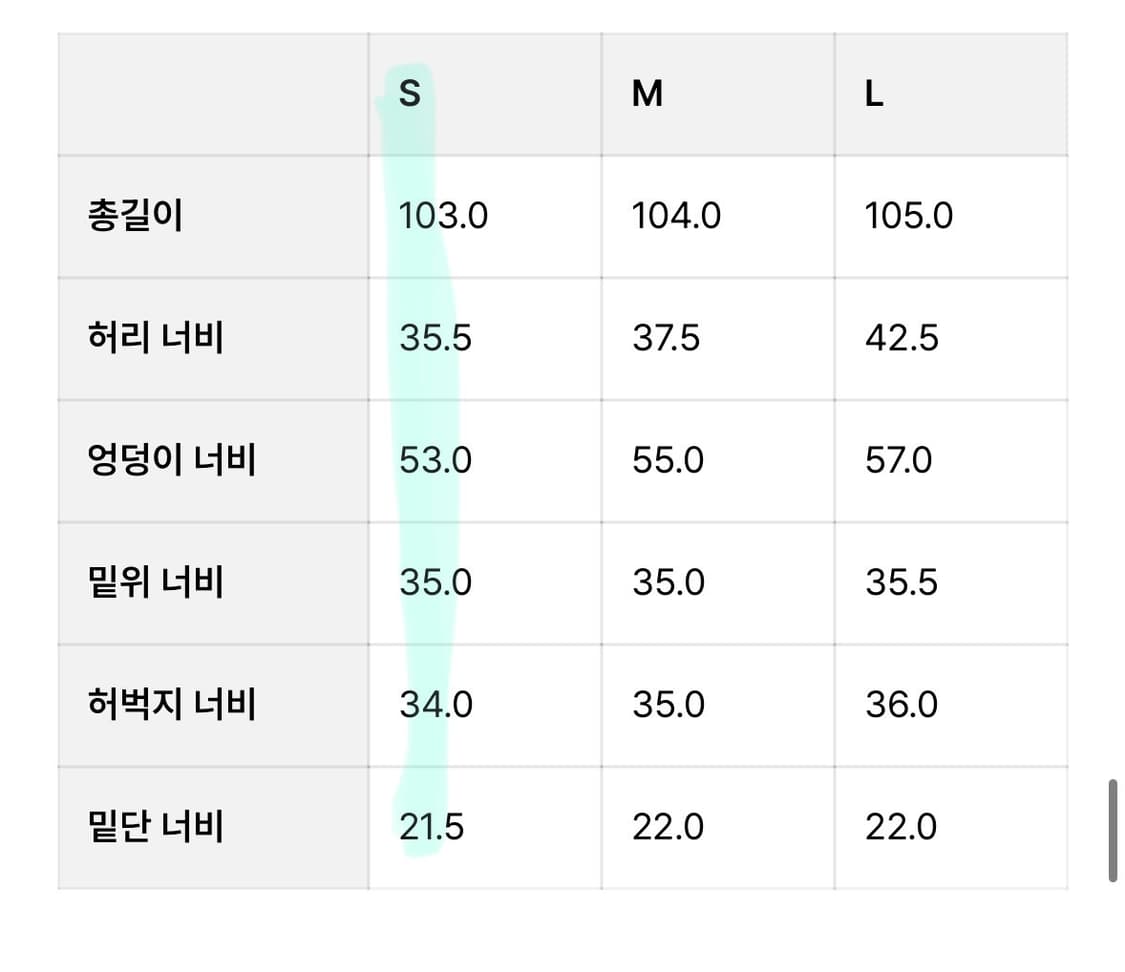Select the 34.0 thigh width cell

pos(435,704)
